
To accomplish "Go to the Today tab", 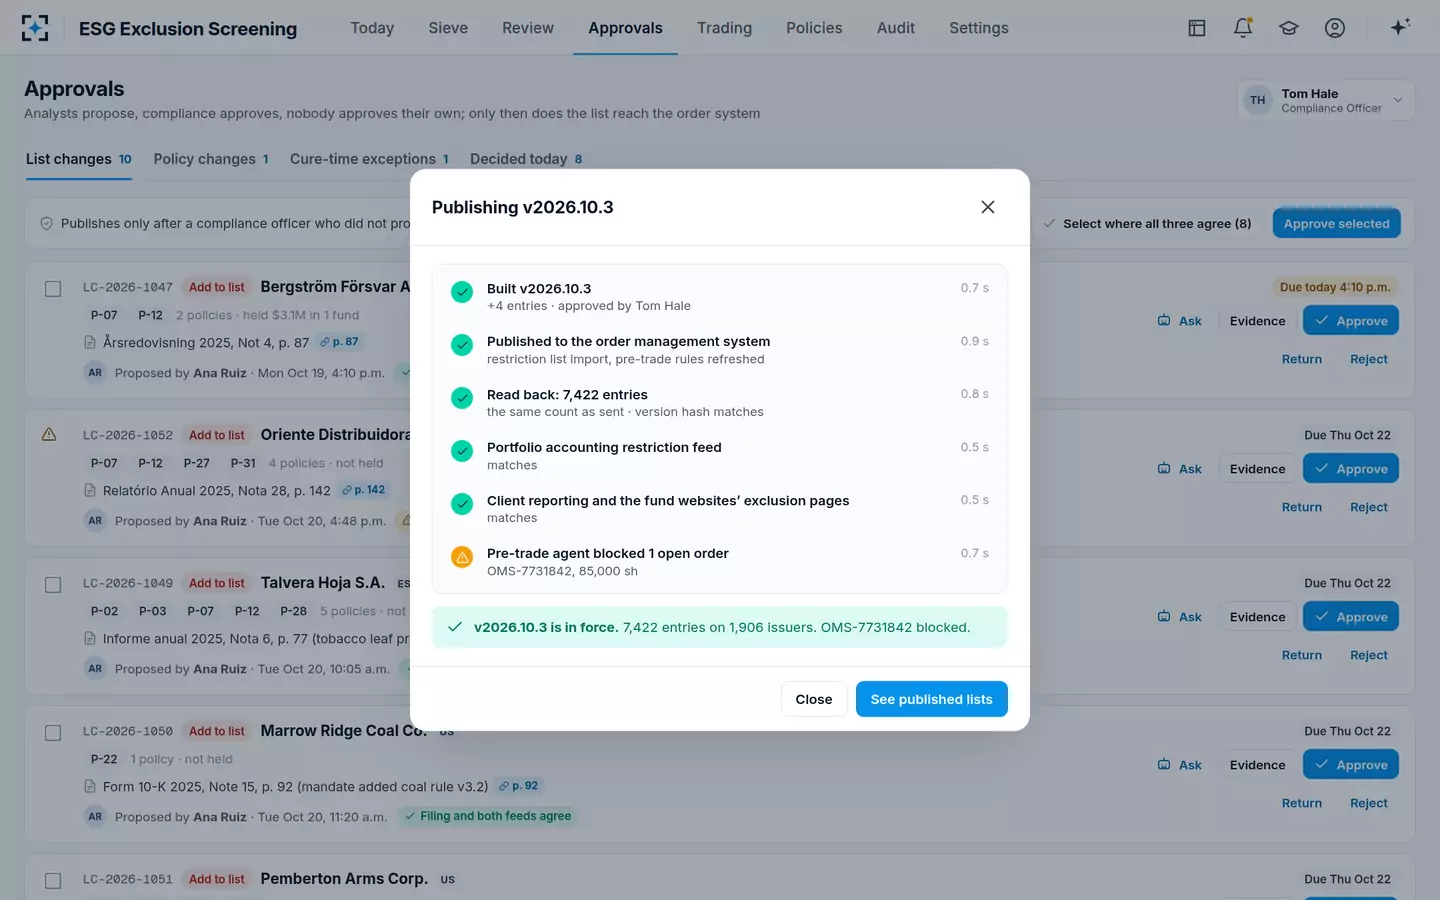I will (372, 28).
